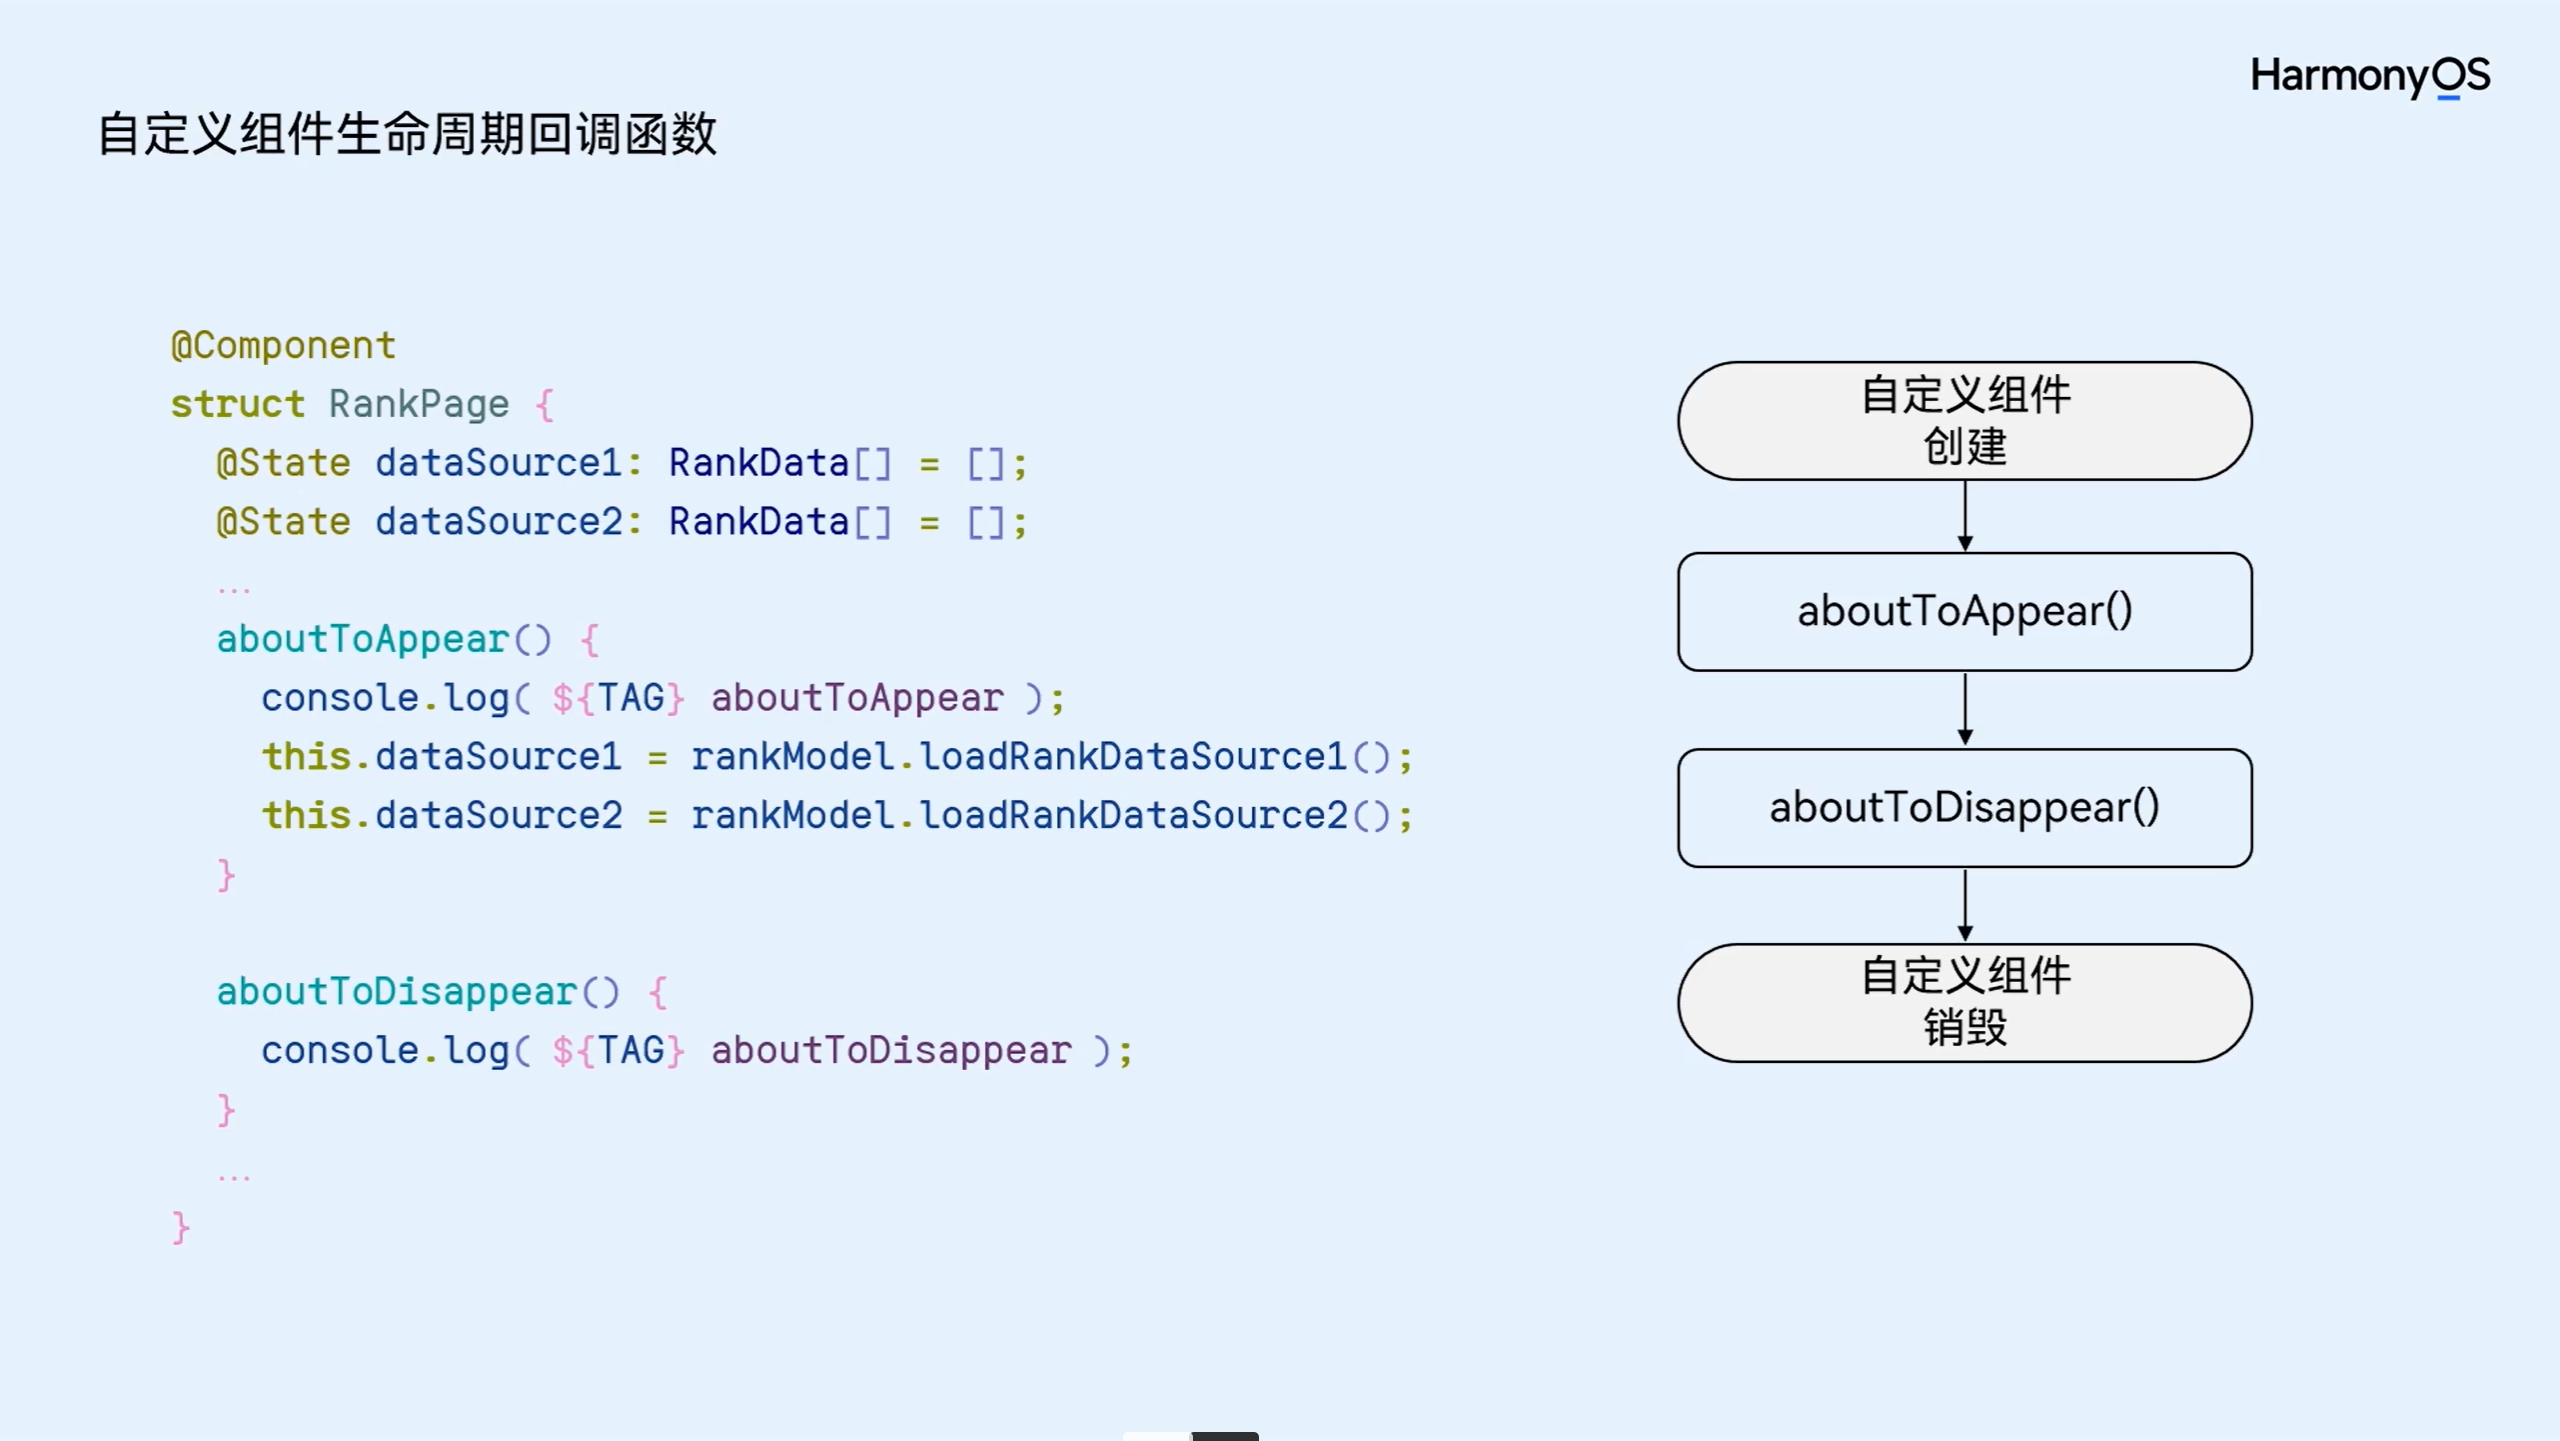This screenshot has width=2560, height=1441.
Task: Select the 自定义组件销毁 flowchart node
Action: click(x=1965, y=1003)
